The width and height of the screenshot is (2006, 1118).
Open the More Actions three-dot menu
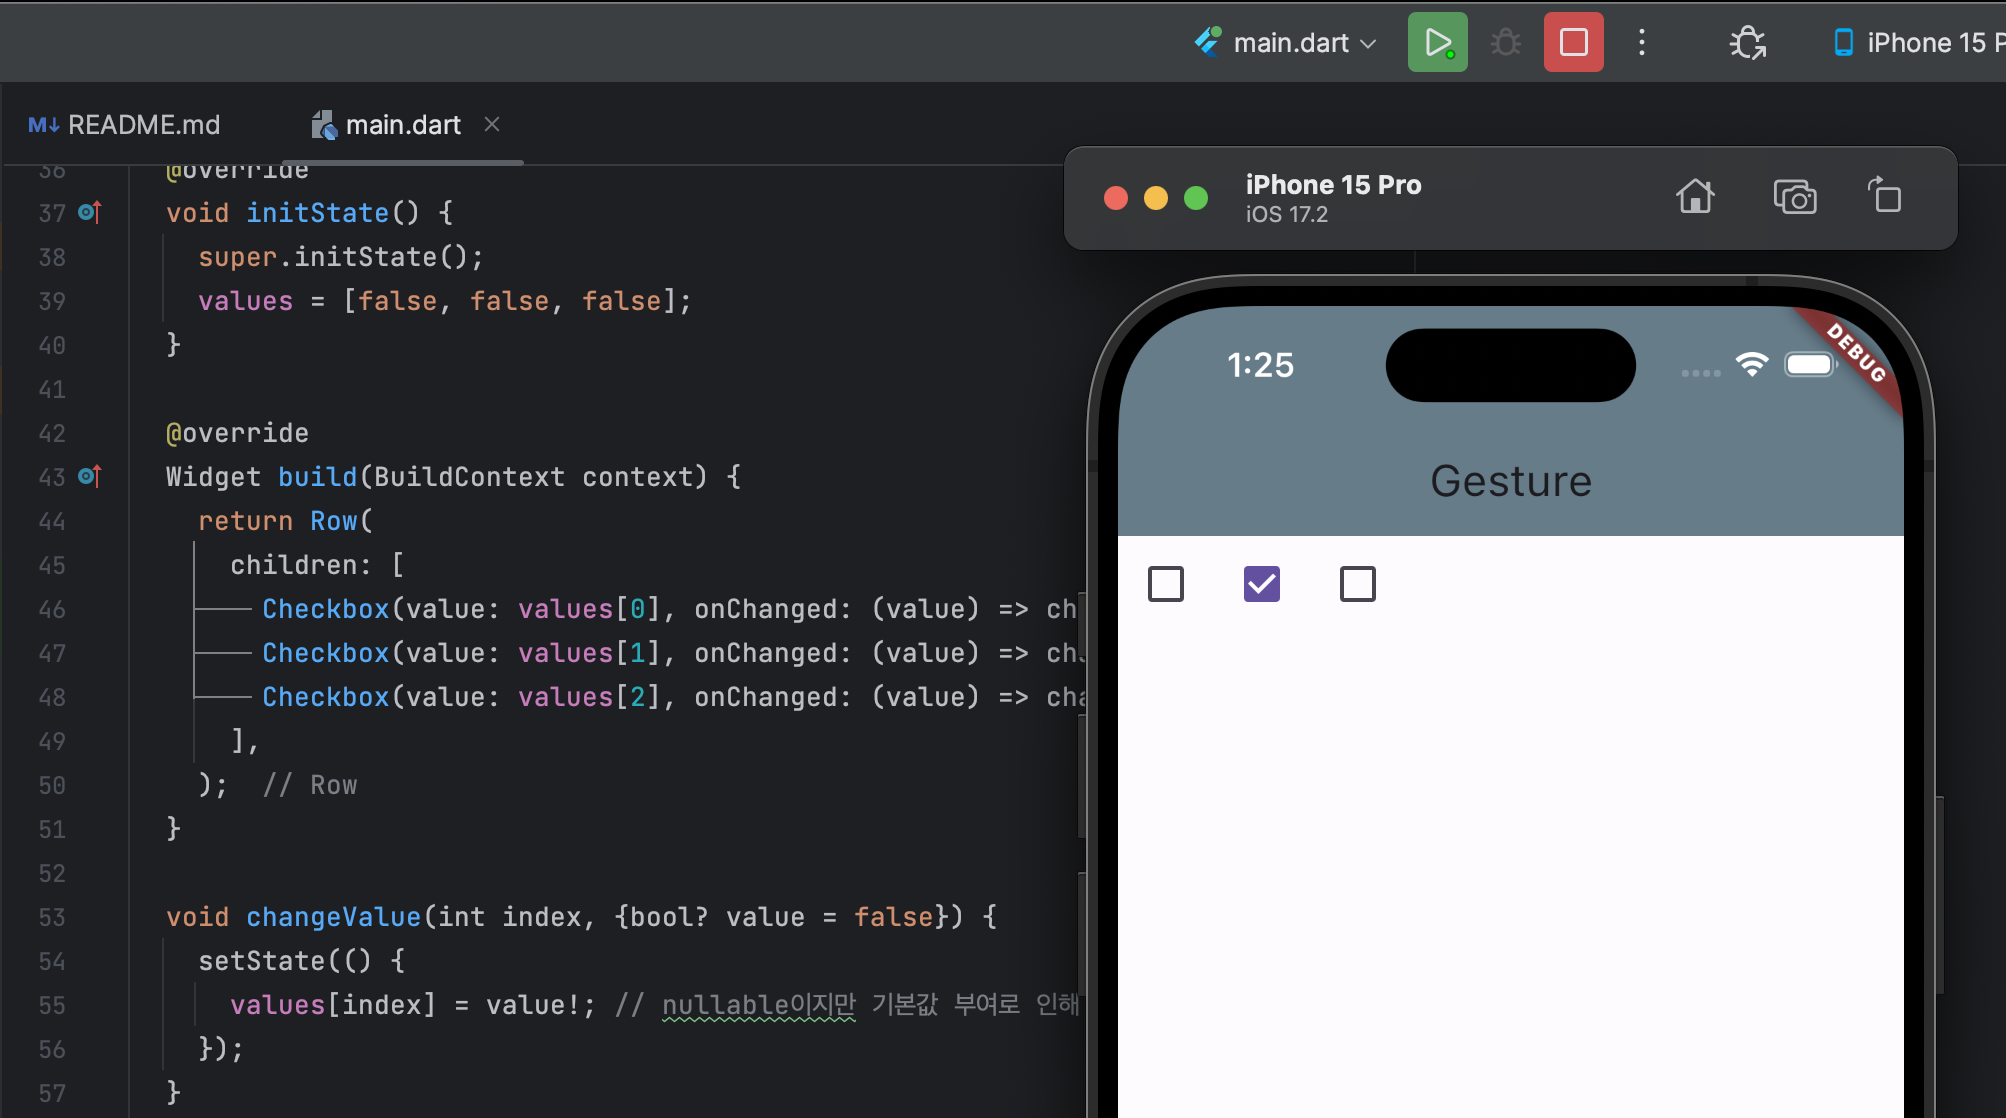[x=1642, y=43]
